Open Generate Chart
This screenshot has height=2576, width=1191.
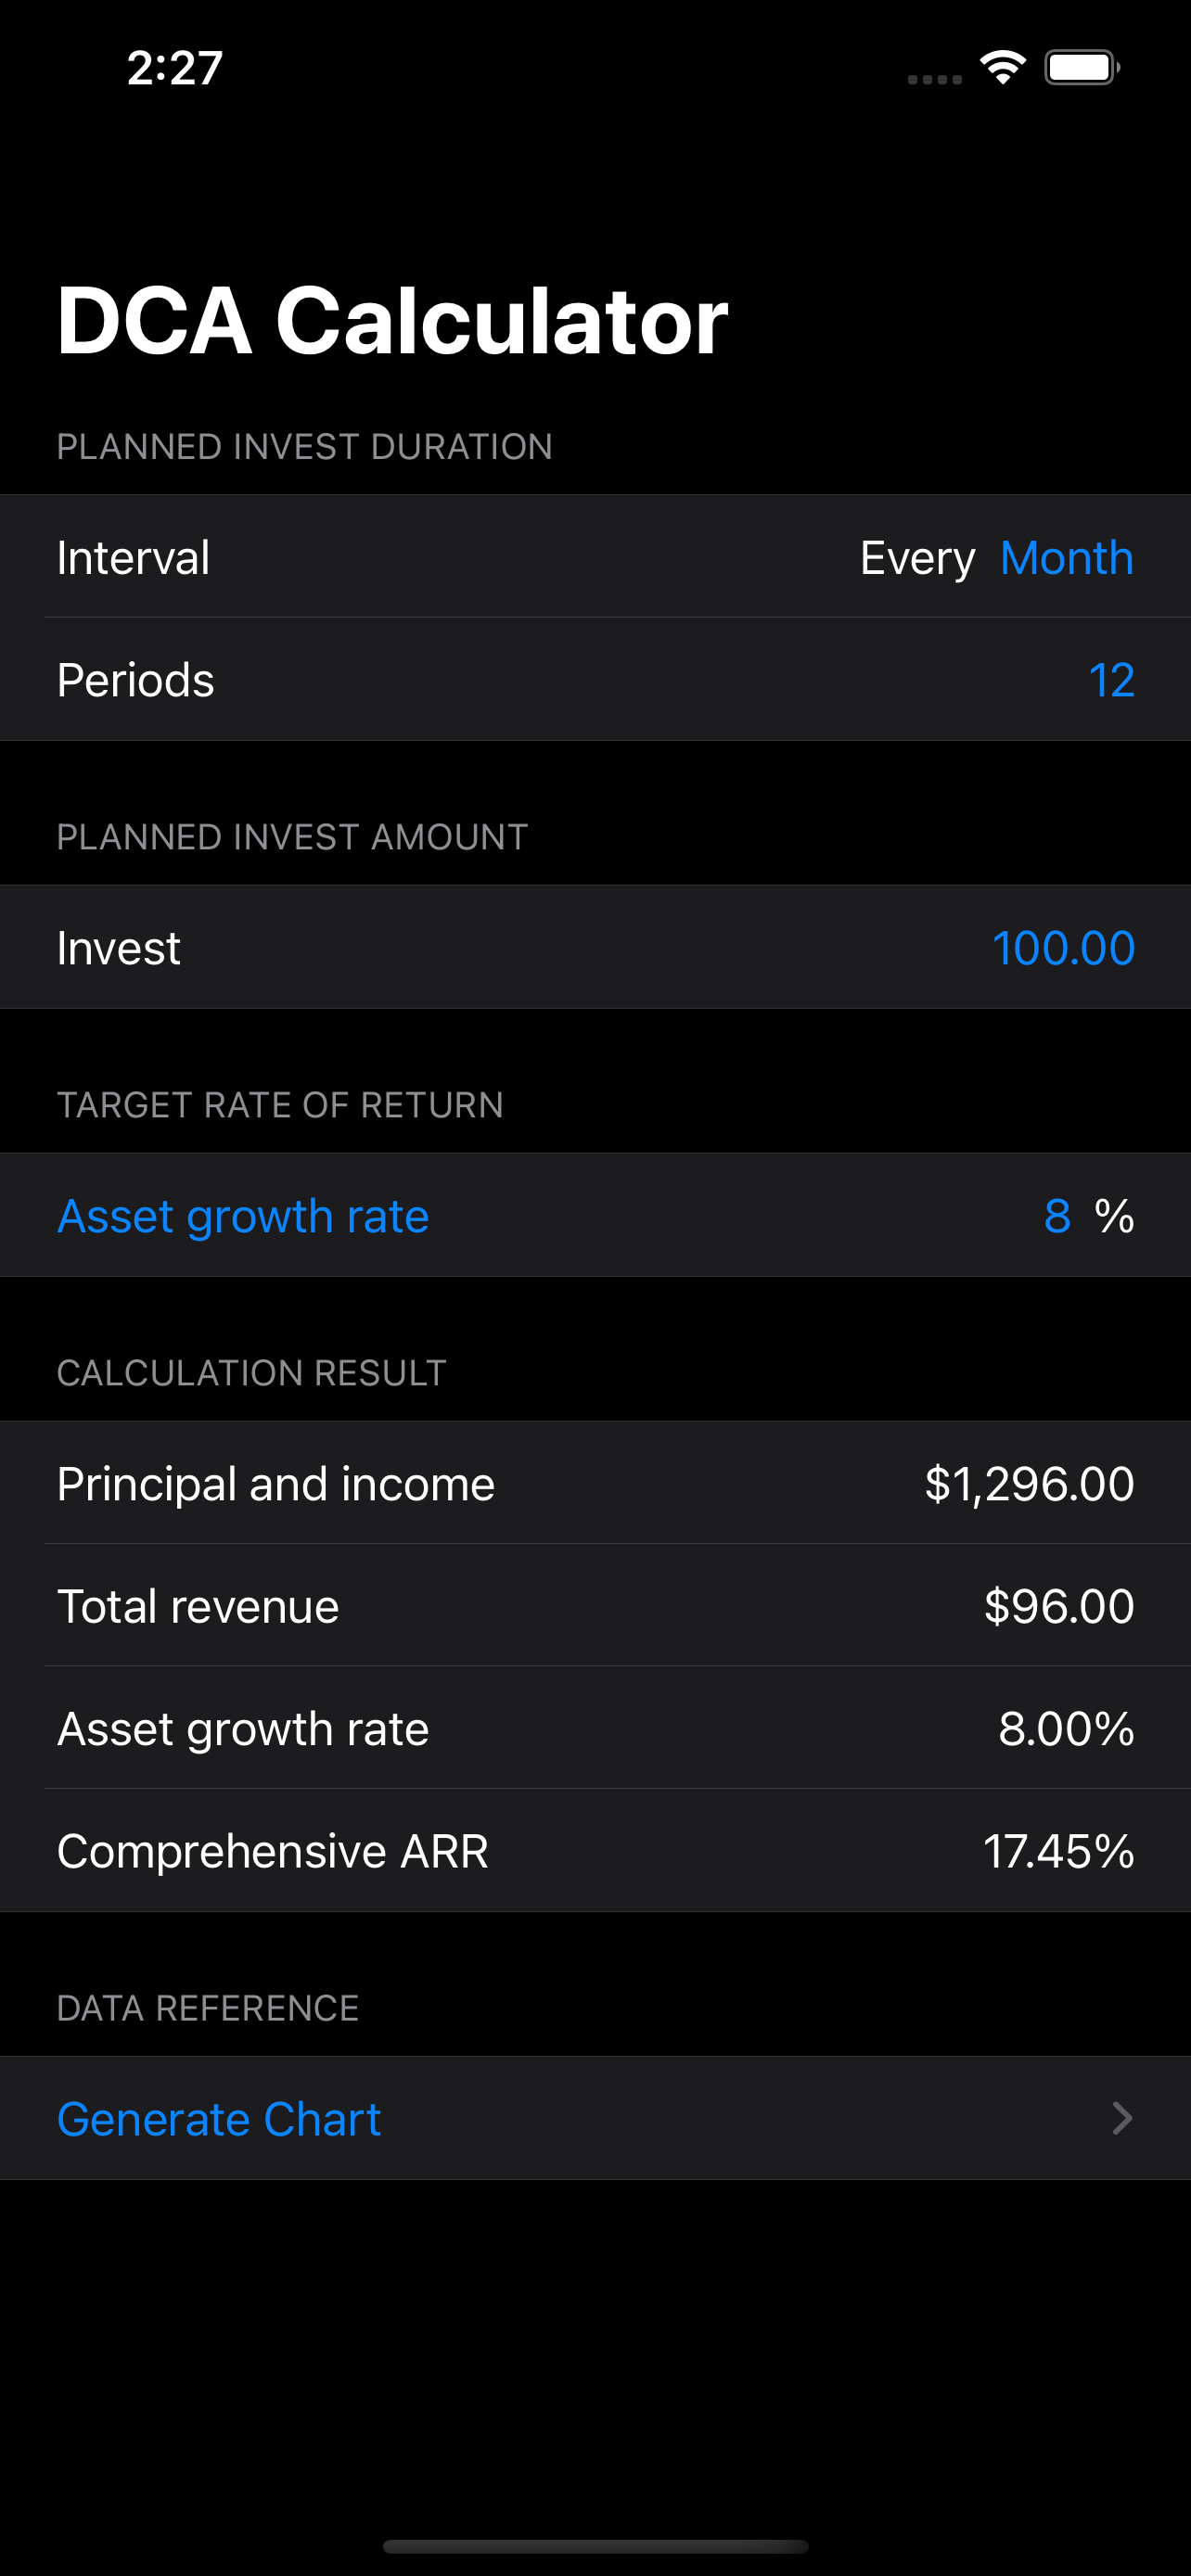(595, 2118)
